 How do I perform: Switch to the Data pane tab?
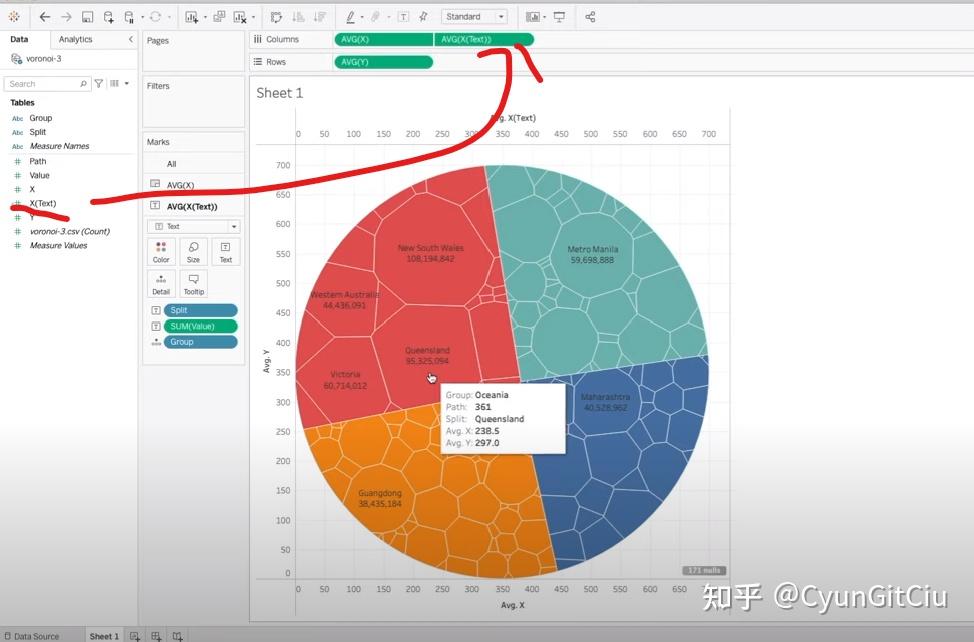tap(19, 39)
